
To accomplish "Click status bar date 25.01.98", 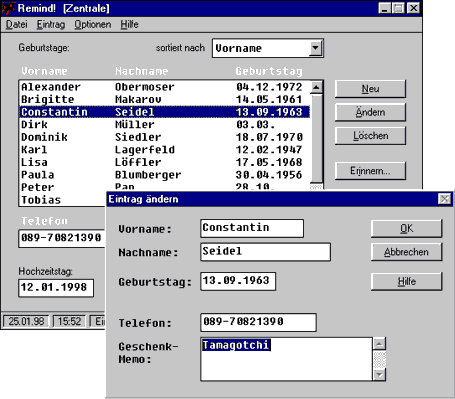I will (26, 321).
